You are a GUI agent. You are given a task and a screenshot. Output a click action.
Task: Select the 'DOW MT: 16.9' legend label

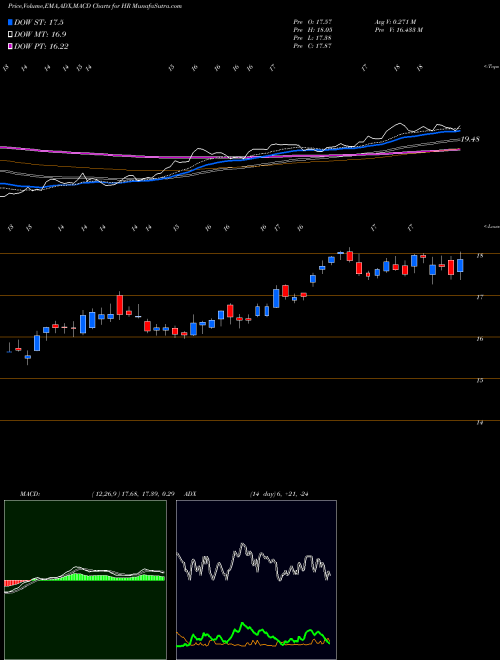click(x=40, y=35)
